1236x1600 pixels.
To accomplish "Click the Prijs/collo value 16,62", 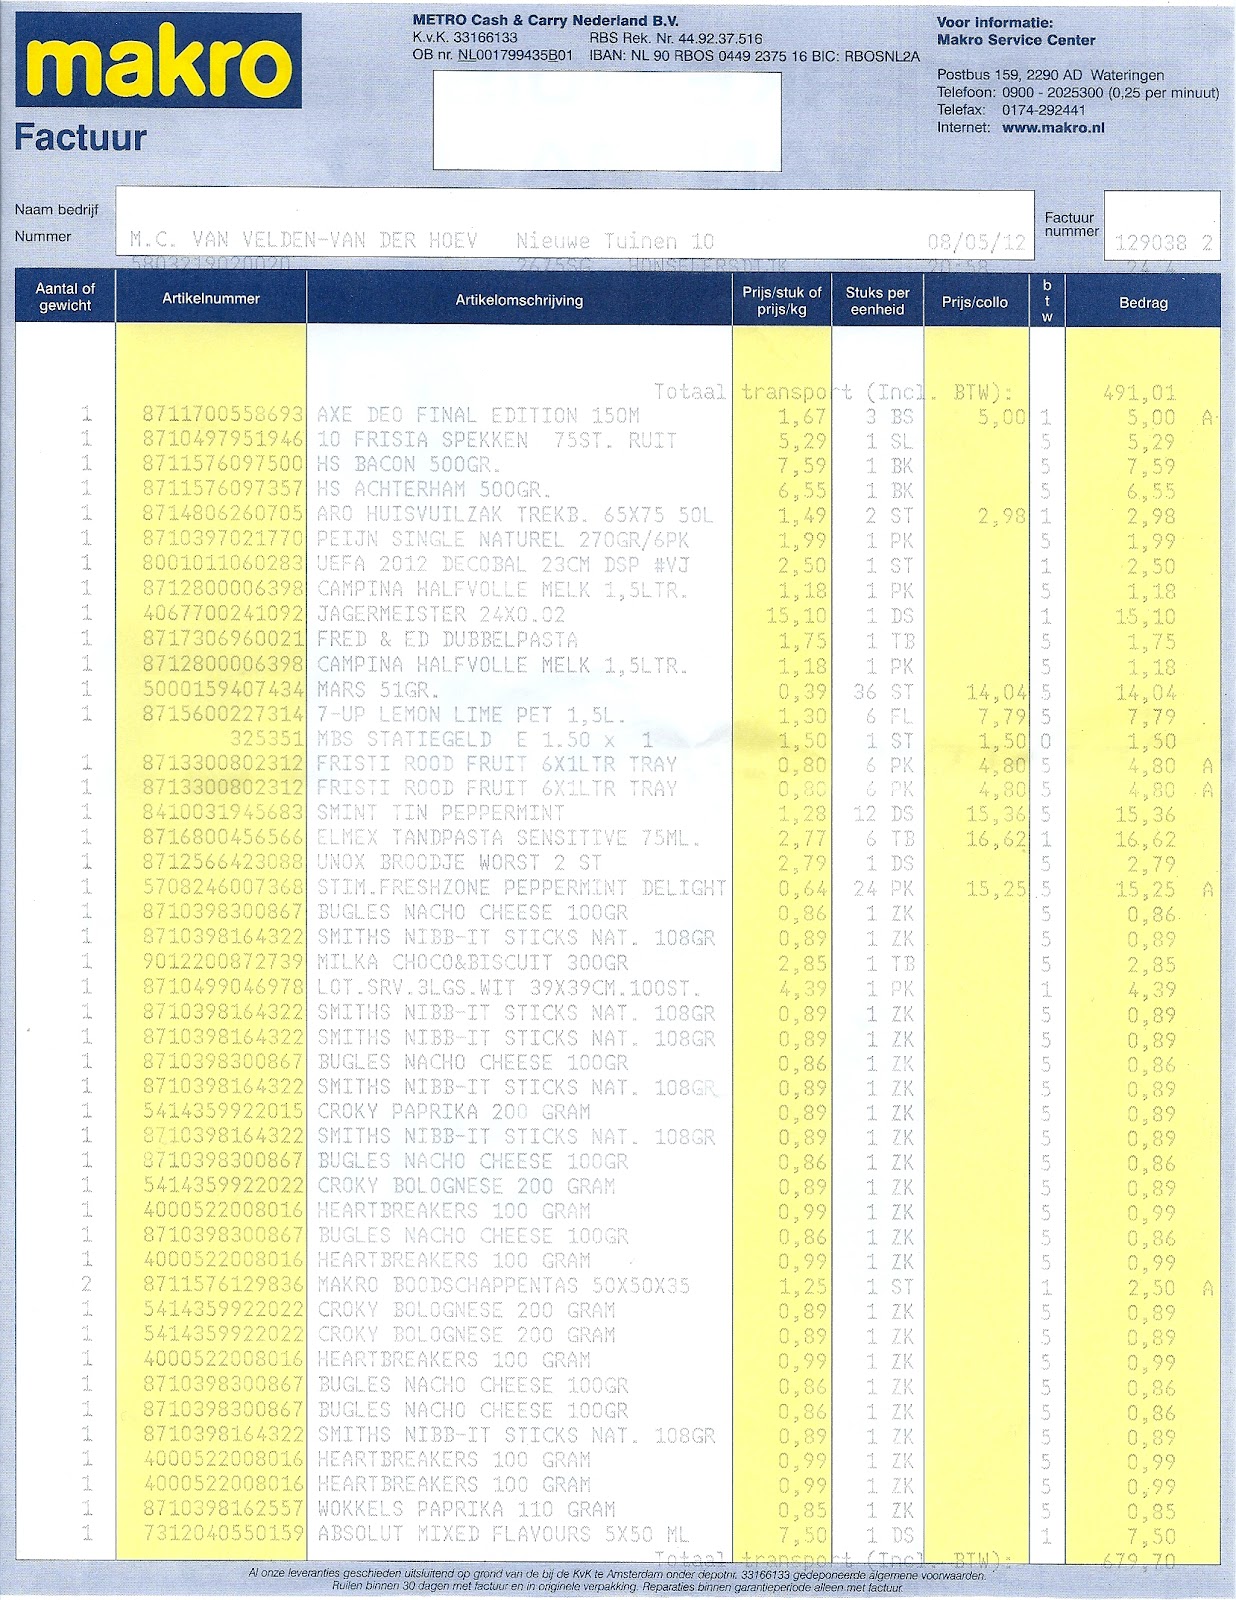I will click(x=995, y=840).
